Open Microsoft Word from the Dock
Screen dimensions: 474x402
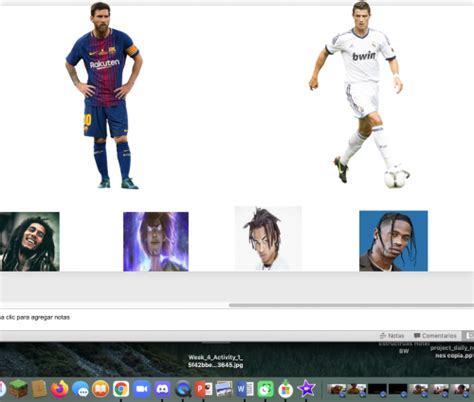[x=245, y=389]
